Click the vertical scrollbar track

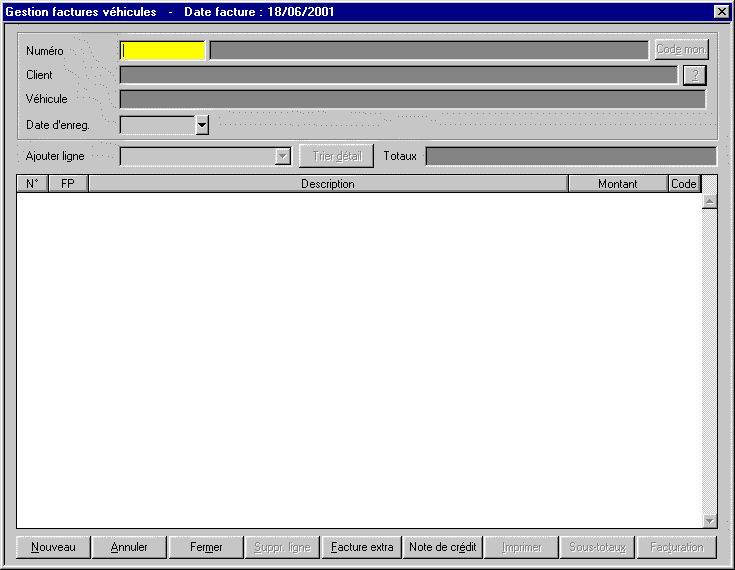[710, 361]
